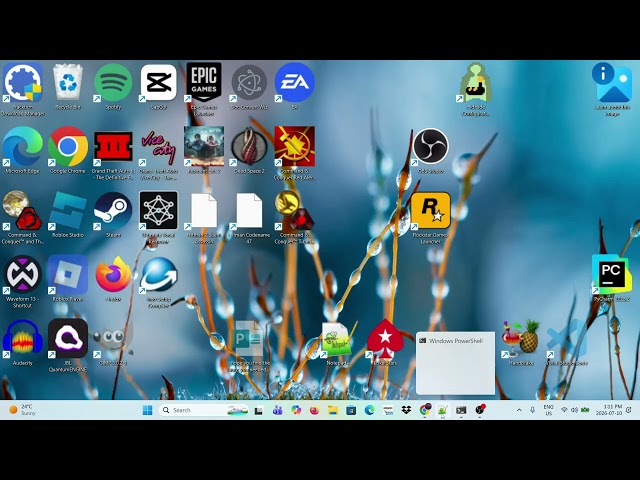Click the taskbar Search box
640x480 pixels.
tap(204, 410)
